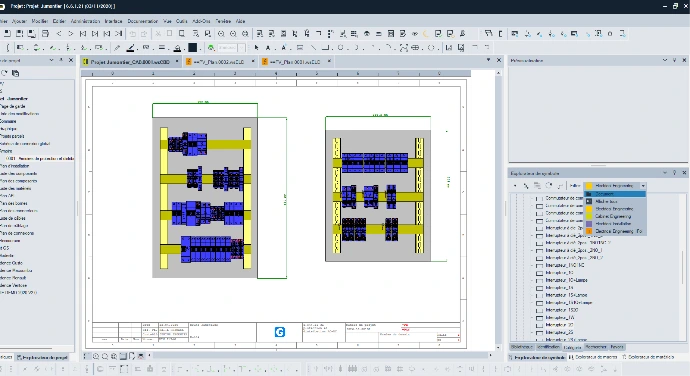Select the diagonal line drawing tool
The width and height of the screenshot is (690, 376).
(x=313, y=48)
